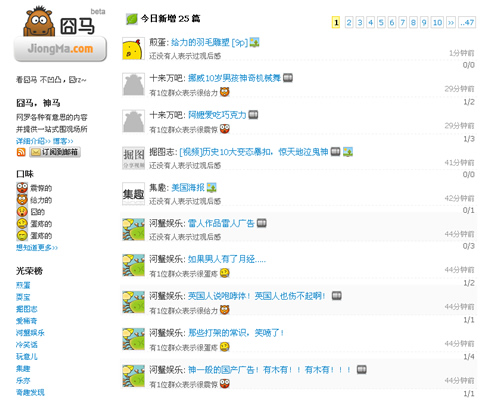
Task: Click the 十来万吧 author name before 阿嬷爱吃巧克力
Action: pos(166,115)
